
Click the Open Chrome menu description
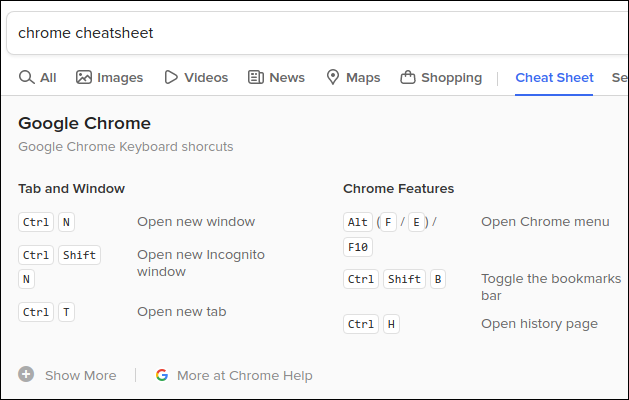click(545, 221)
